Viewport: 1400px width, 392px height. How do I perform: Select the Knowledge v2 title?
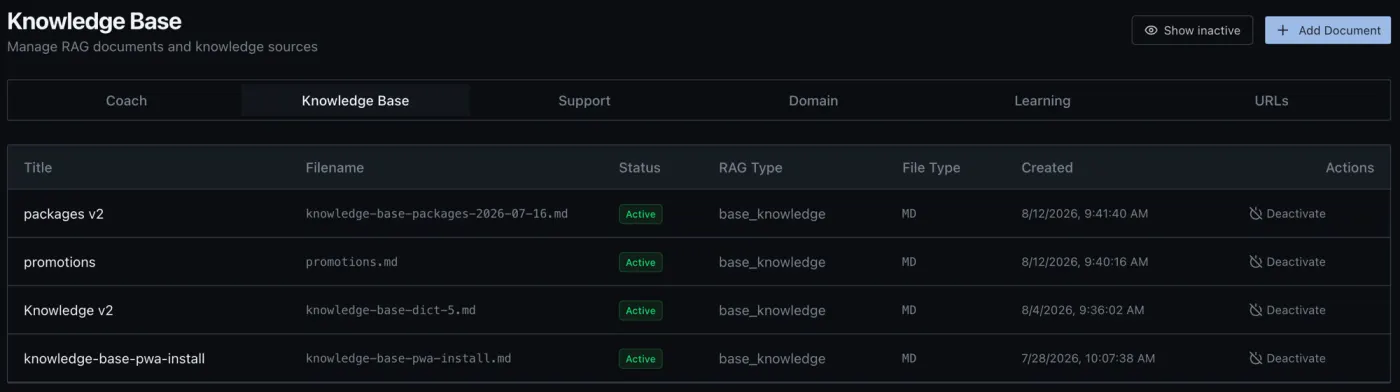(68, 310)
